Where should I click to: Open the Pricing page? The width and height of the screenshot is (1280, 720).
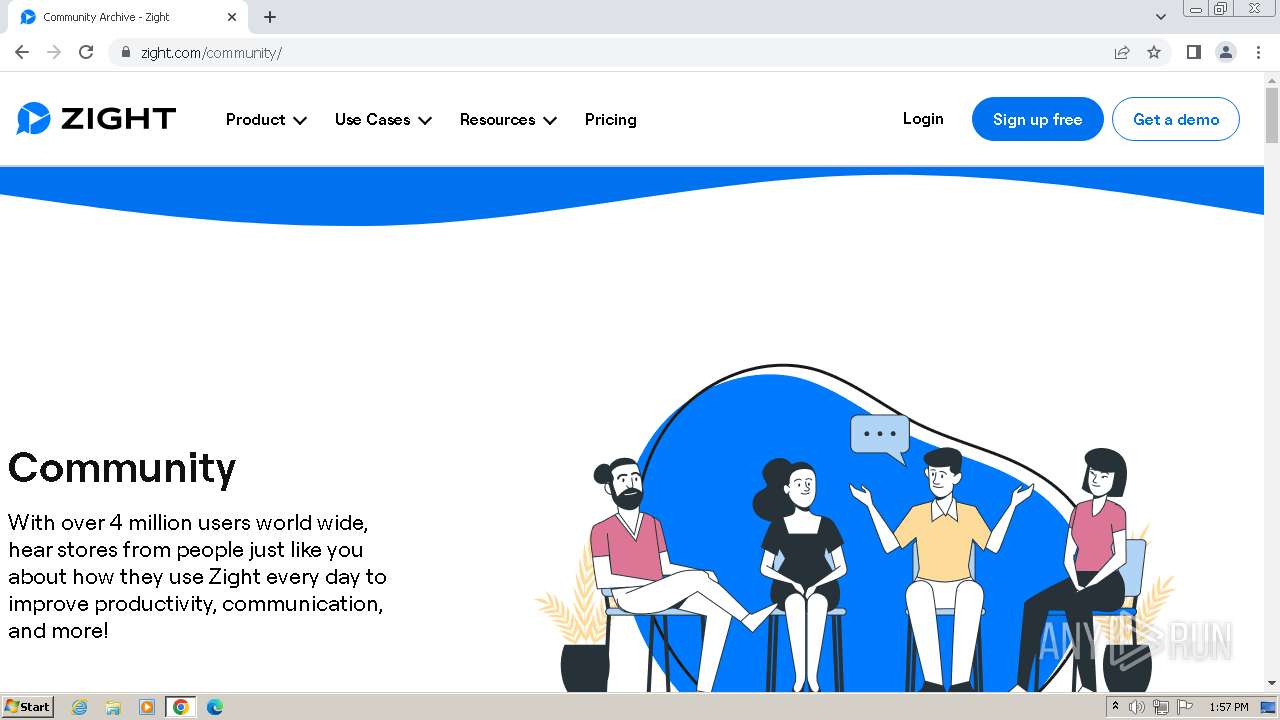(610, 119)
